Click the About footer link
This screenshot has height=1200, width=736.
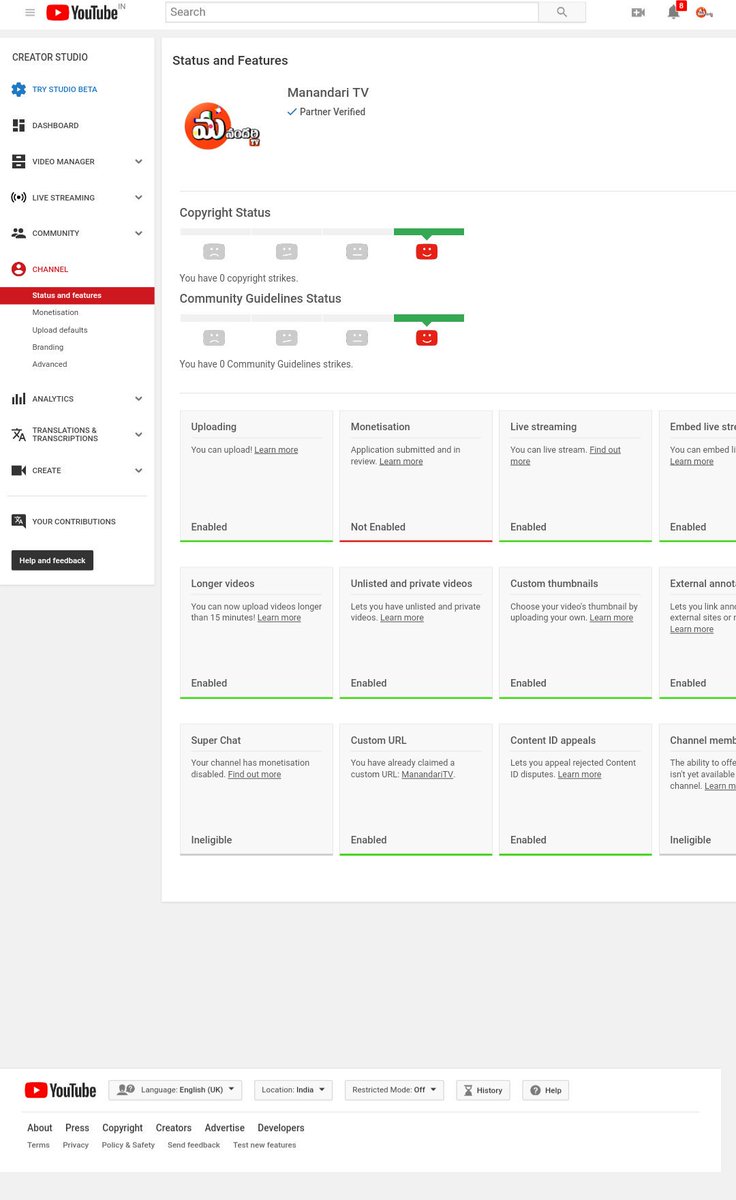[x=40, y=1128]
